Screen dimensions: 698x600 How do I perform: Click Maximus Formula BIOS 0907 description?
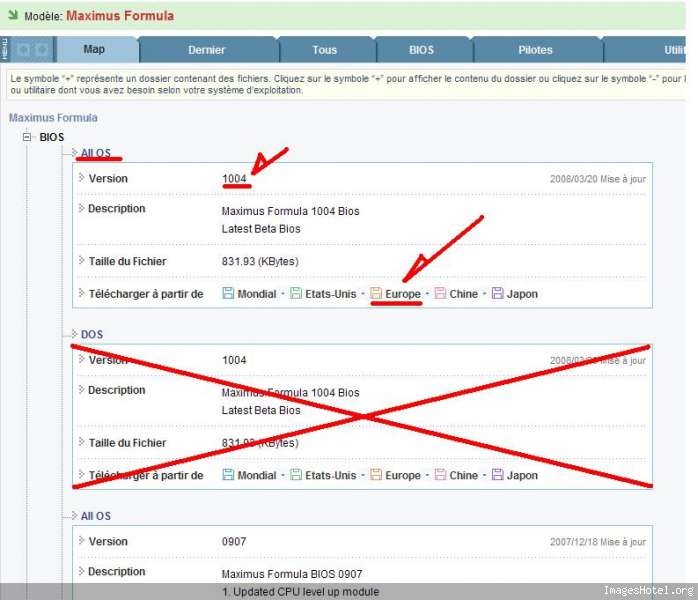click(292, 574)
